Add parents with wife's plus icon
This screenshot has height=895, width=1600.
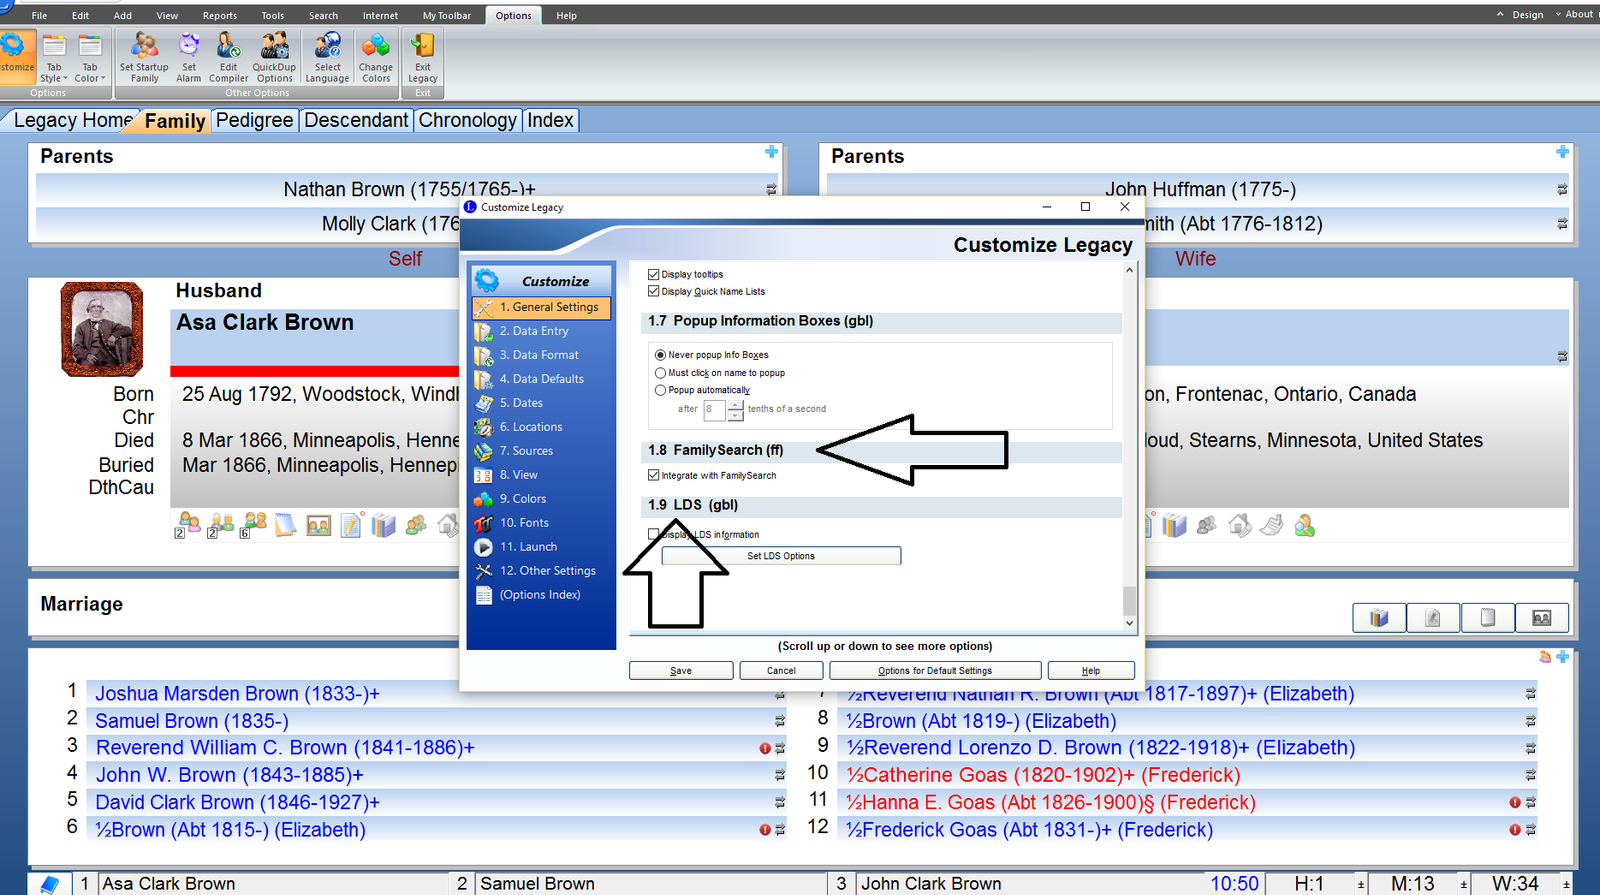(1562, 152)
